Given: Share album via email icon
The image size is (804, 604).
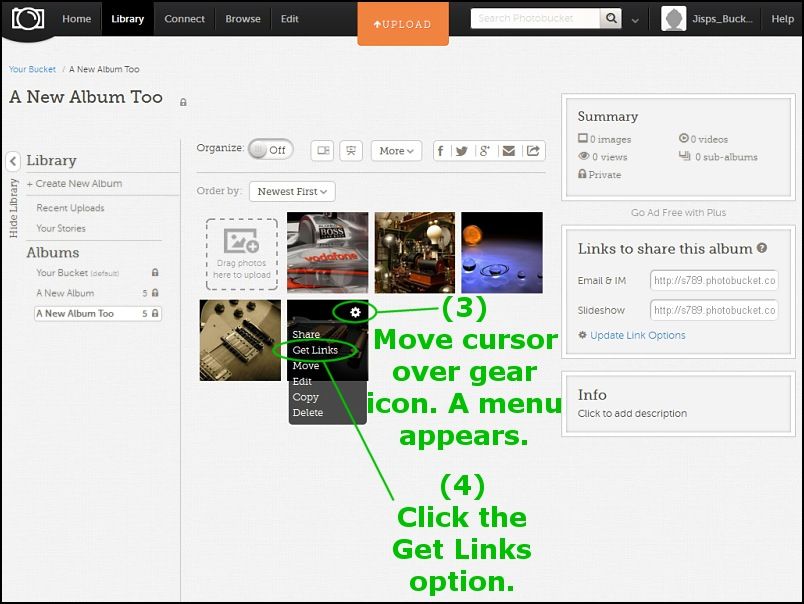Looking at the screenshot, I should [509, 151].
